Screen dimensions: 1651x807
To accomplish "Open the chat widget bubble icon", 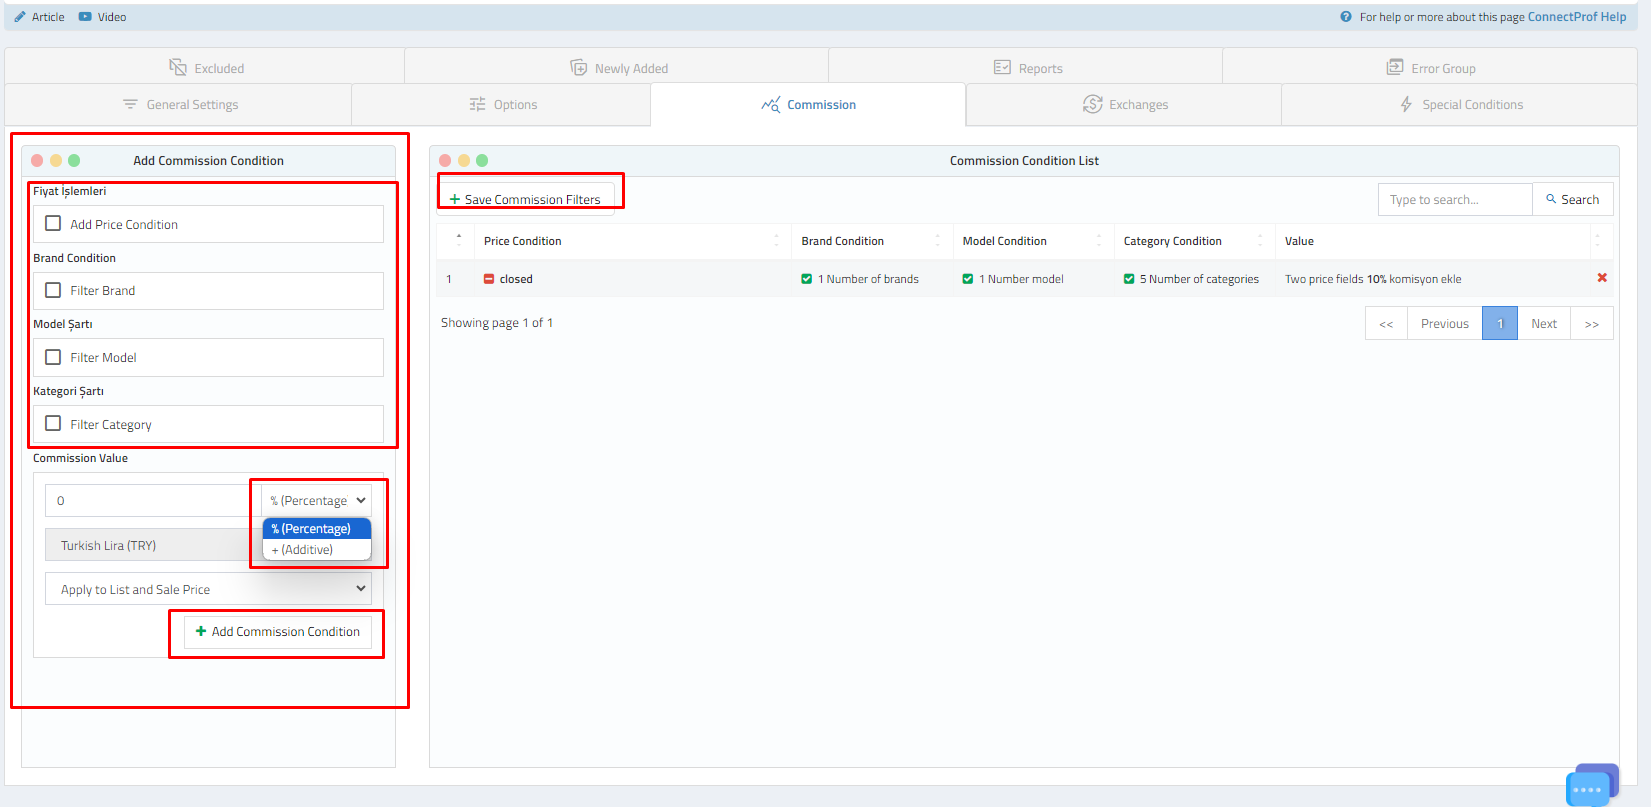I will pyautogui.click(x=1588, y=788).
